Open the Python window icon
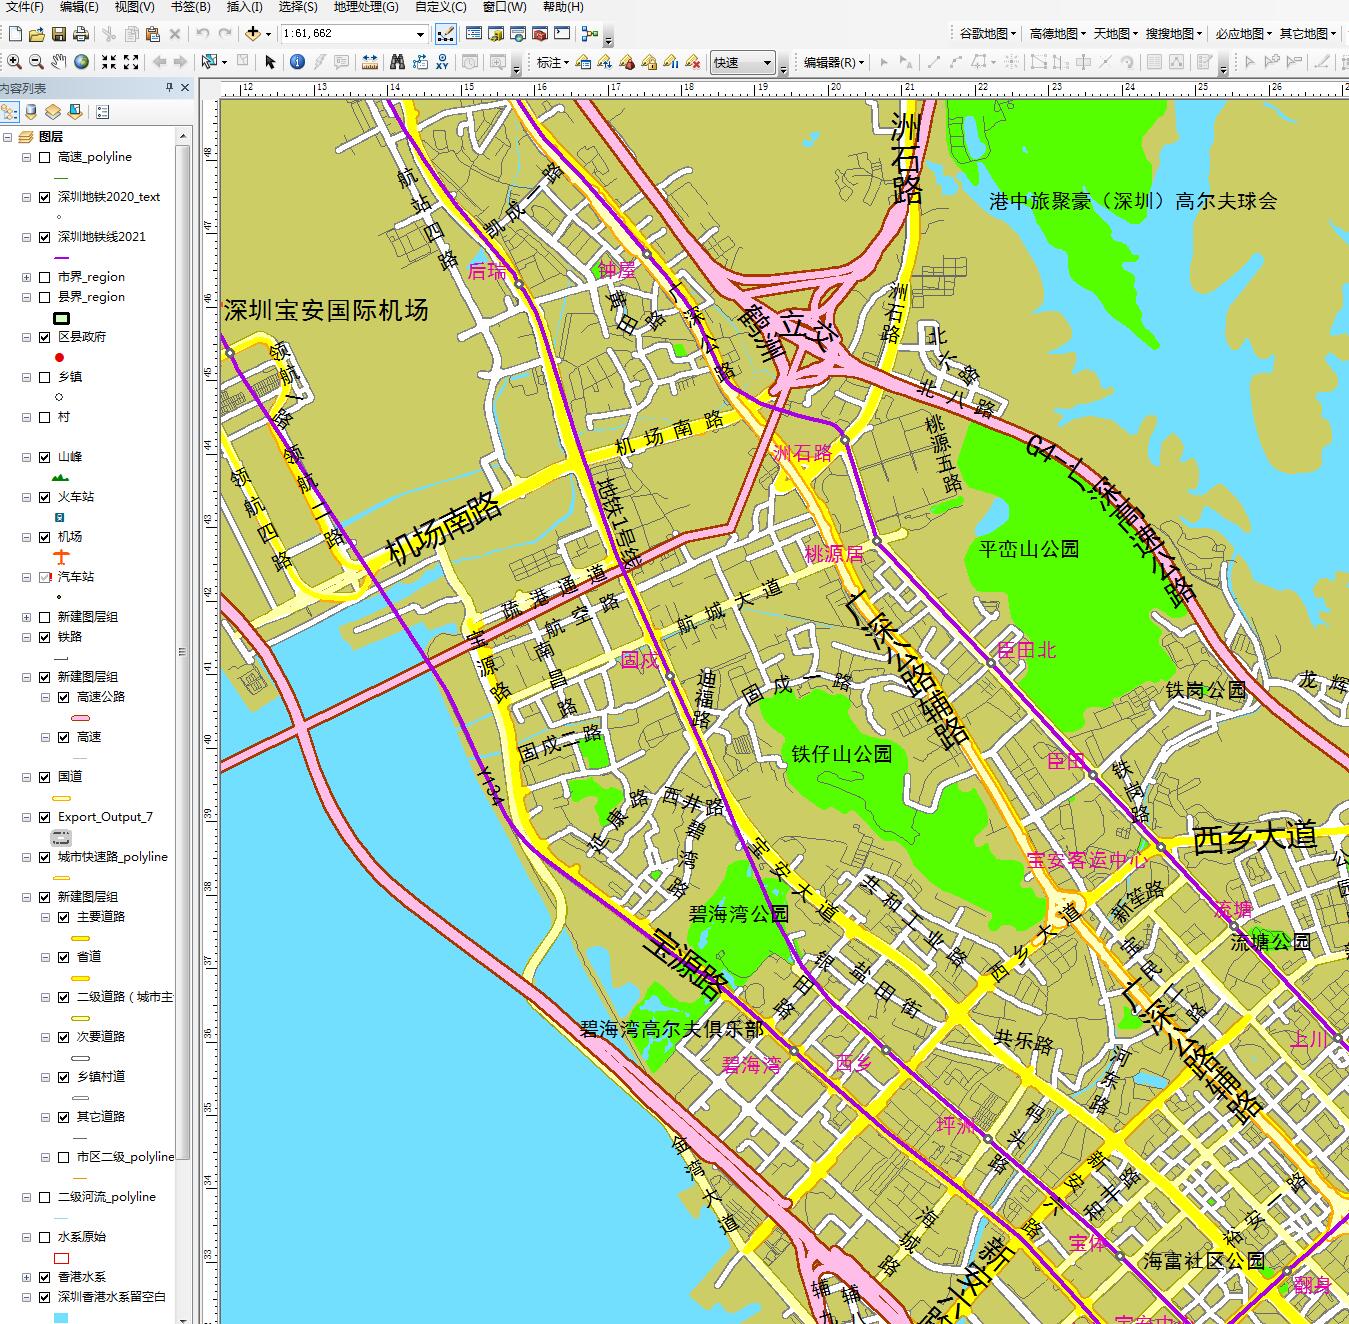The width and height of the screenshot is (1349, 1324). [x=562, y=34]
